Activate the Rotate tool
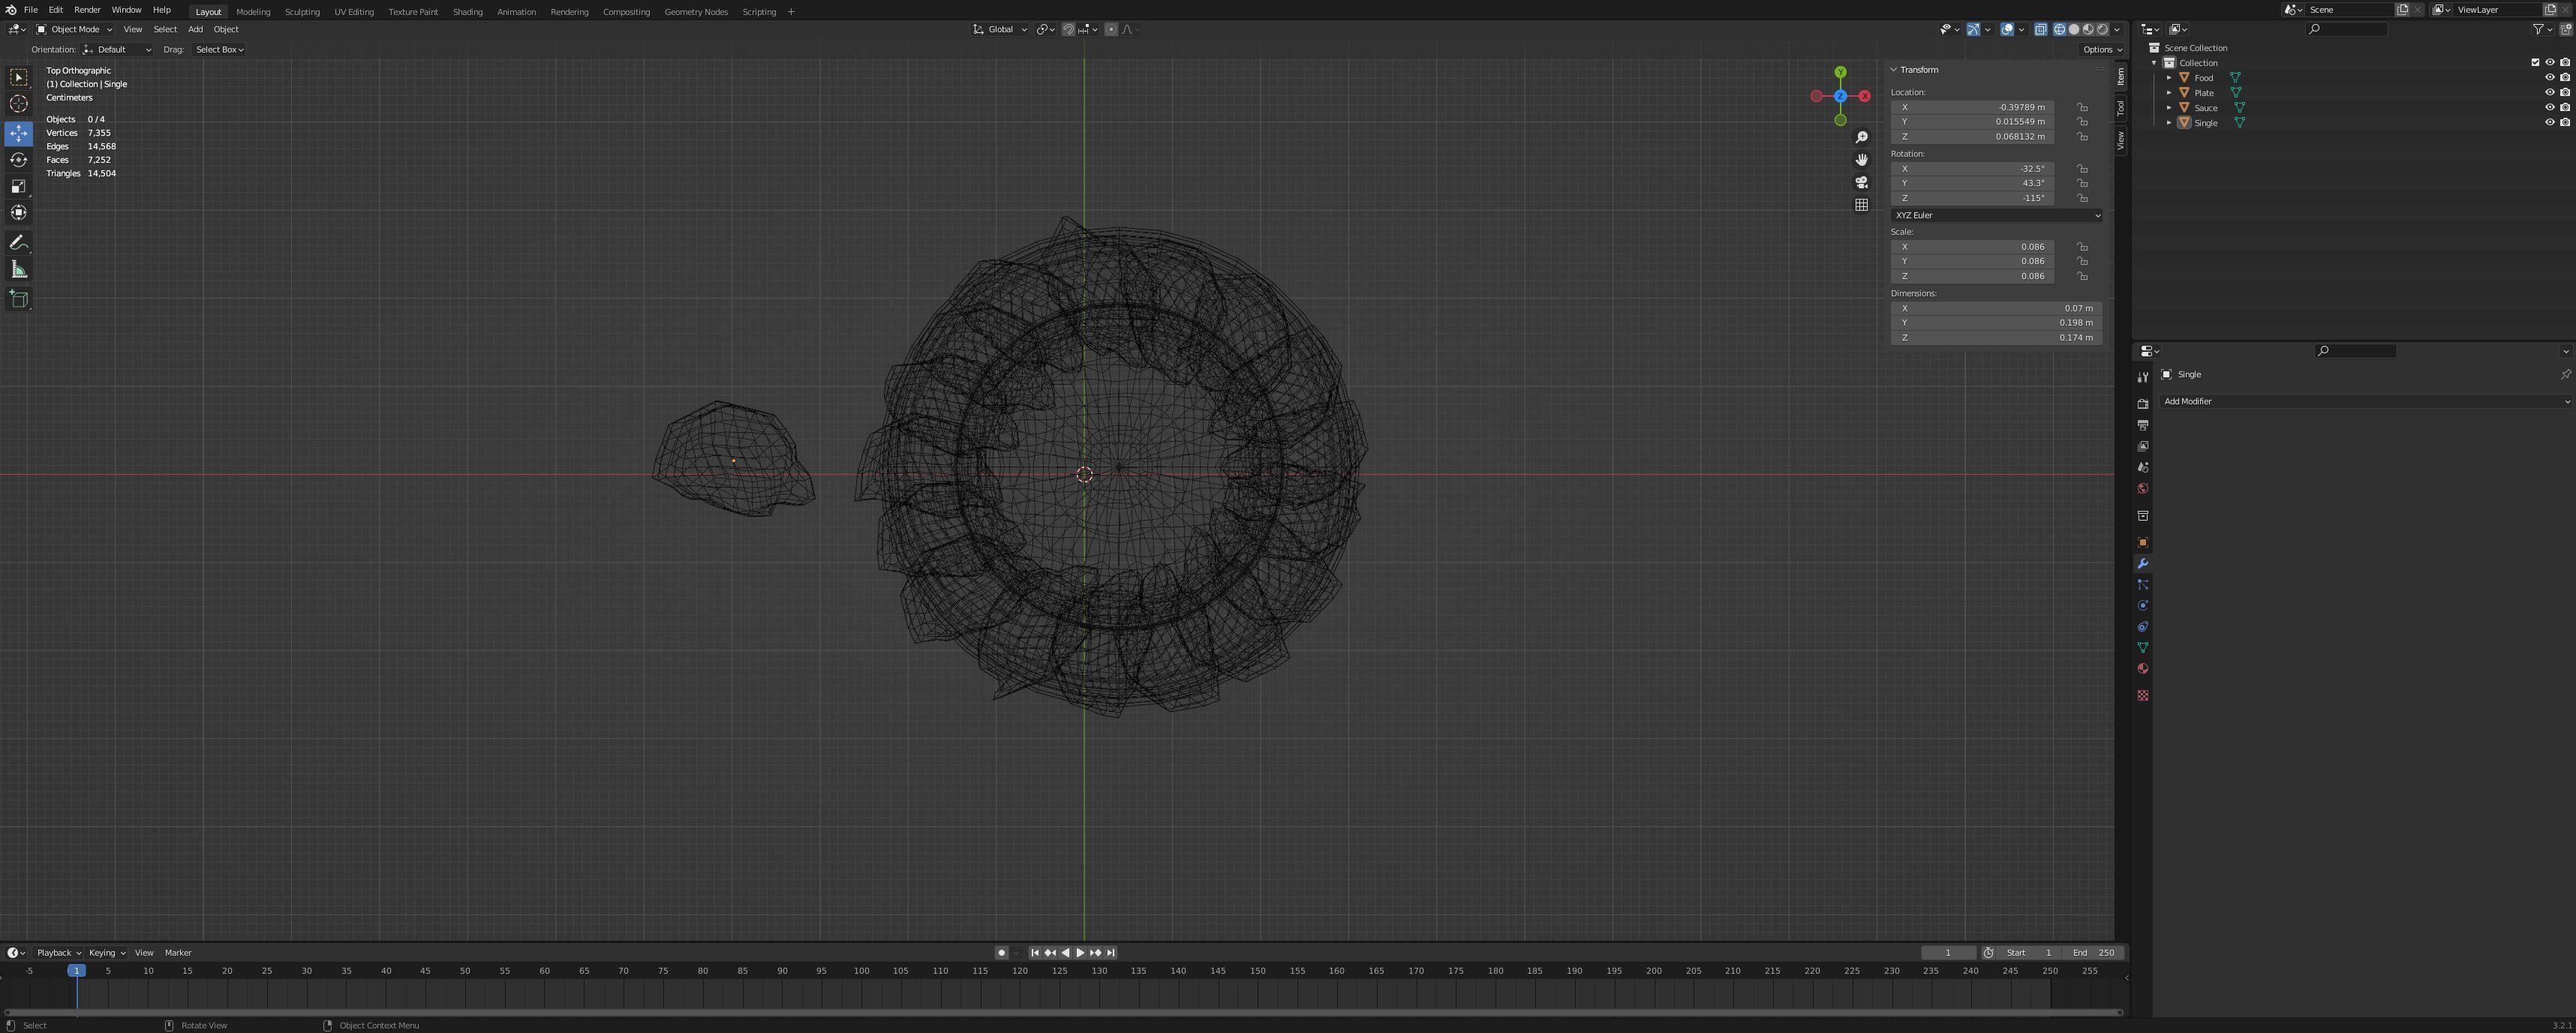 [18, 160]
